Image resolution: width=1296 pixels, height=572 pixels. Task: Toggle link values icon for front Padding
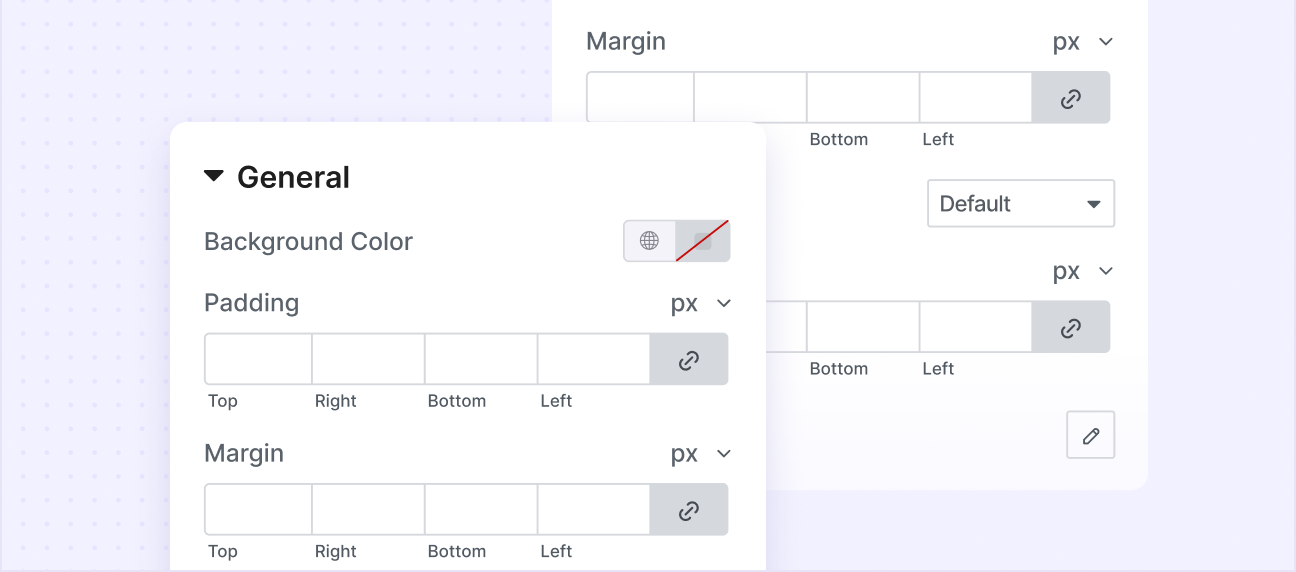tap(689, 360)
